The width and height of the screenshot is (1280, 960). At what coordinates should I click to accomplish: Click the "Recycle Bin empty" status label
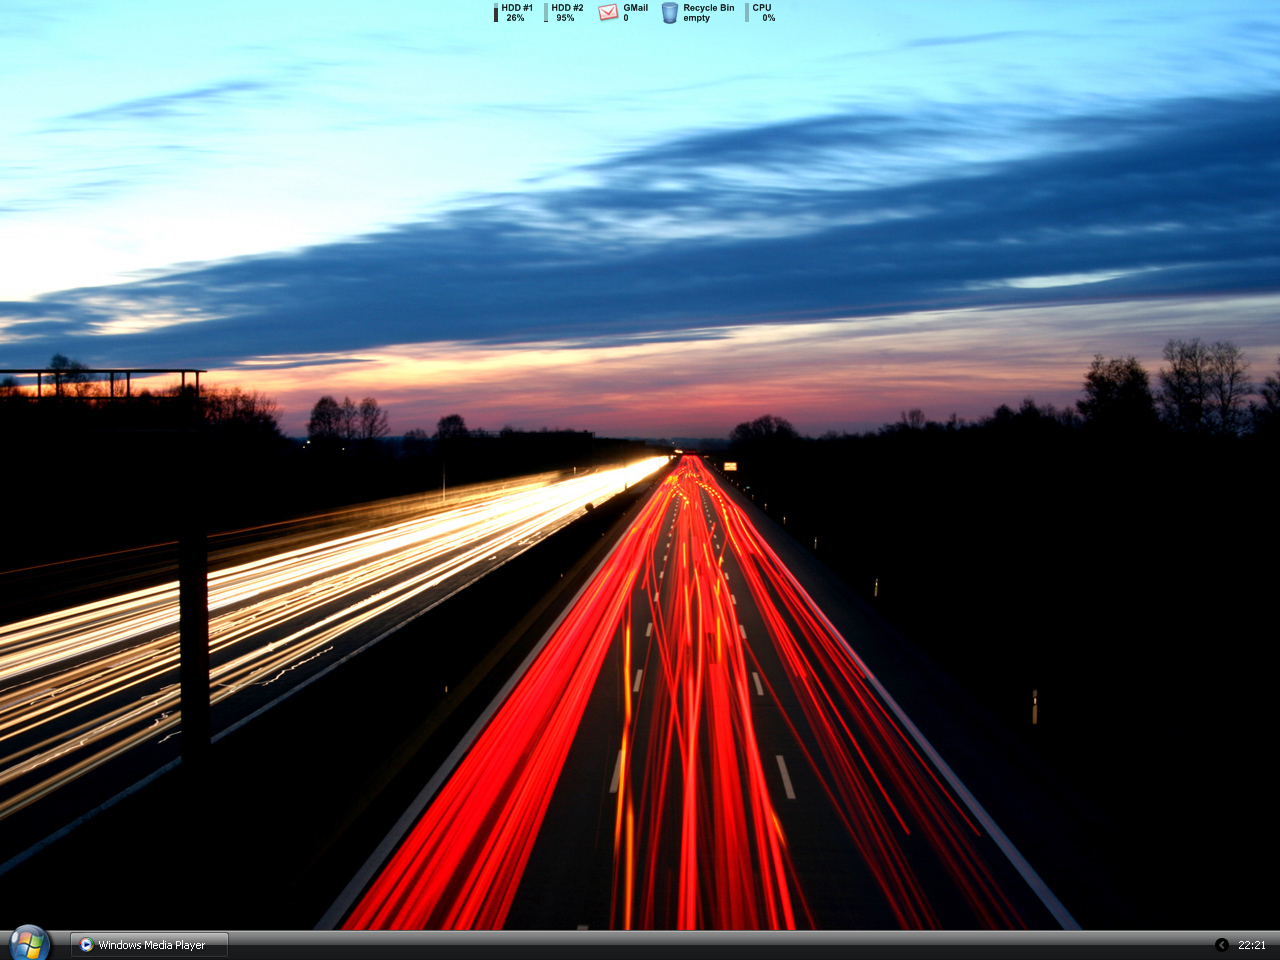coord(708,12)
